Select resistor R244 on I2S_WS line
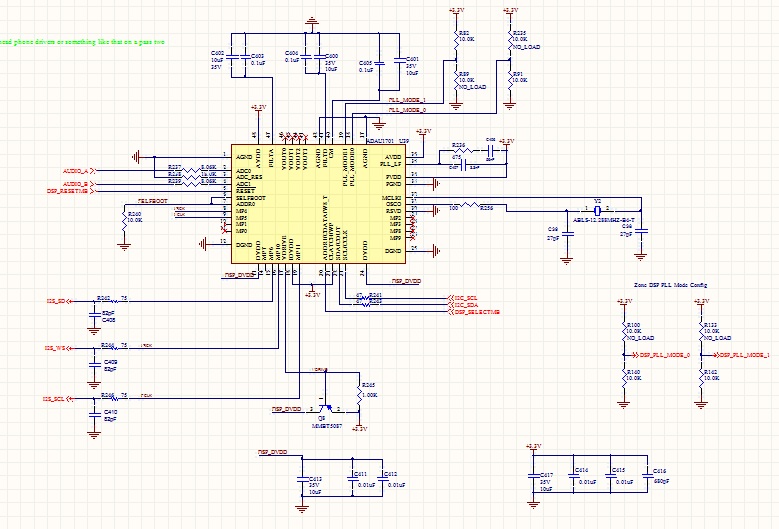The image size is (779, 529). click(x=114, y=348)
